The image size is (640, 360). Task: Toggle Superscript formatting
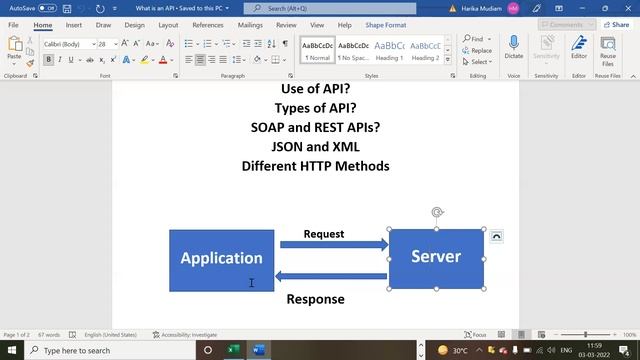pos(113,60)
